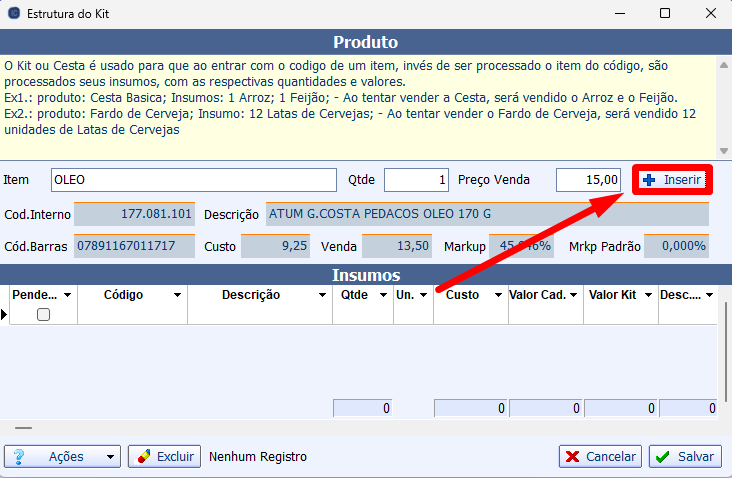Click the Qtde quantity input field

pyautogui.click(x=416, y=180)
